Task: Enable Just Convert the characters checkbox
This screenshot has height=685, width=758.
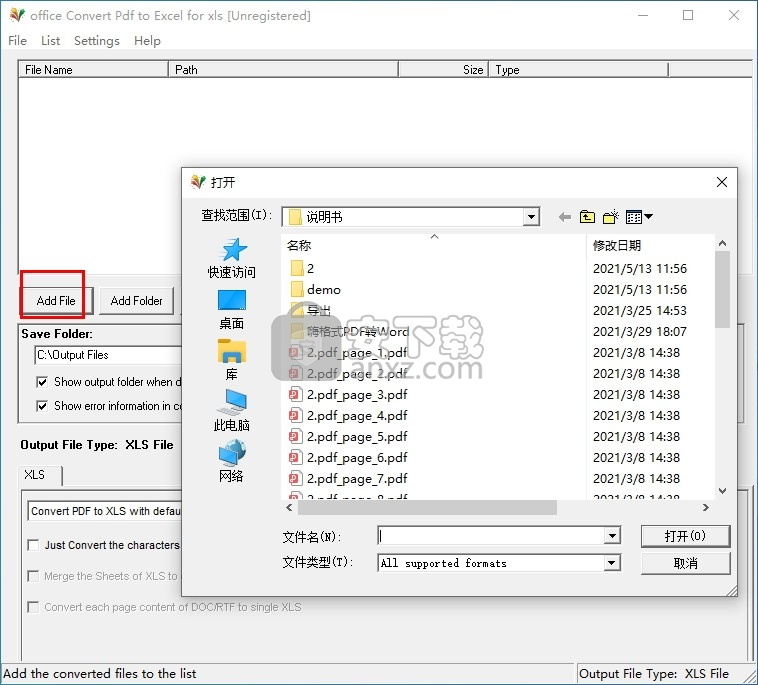Action: click(33, 545)
